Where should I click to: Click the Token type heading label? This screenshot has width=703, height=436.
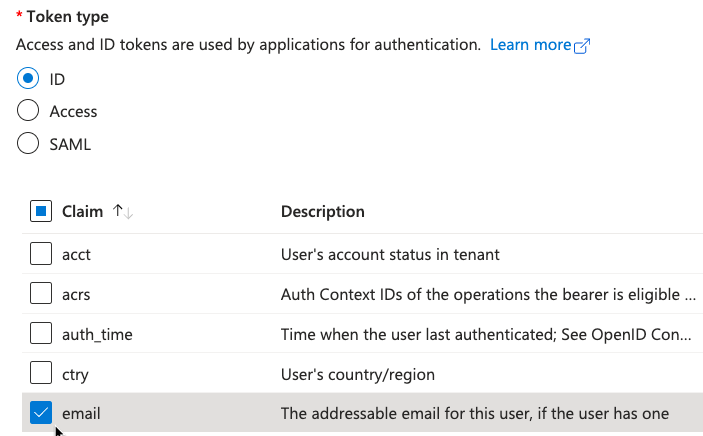pyautogui.click(x=68, y=17)
